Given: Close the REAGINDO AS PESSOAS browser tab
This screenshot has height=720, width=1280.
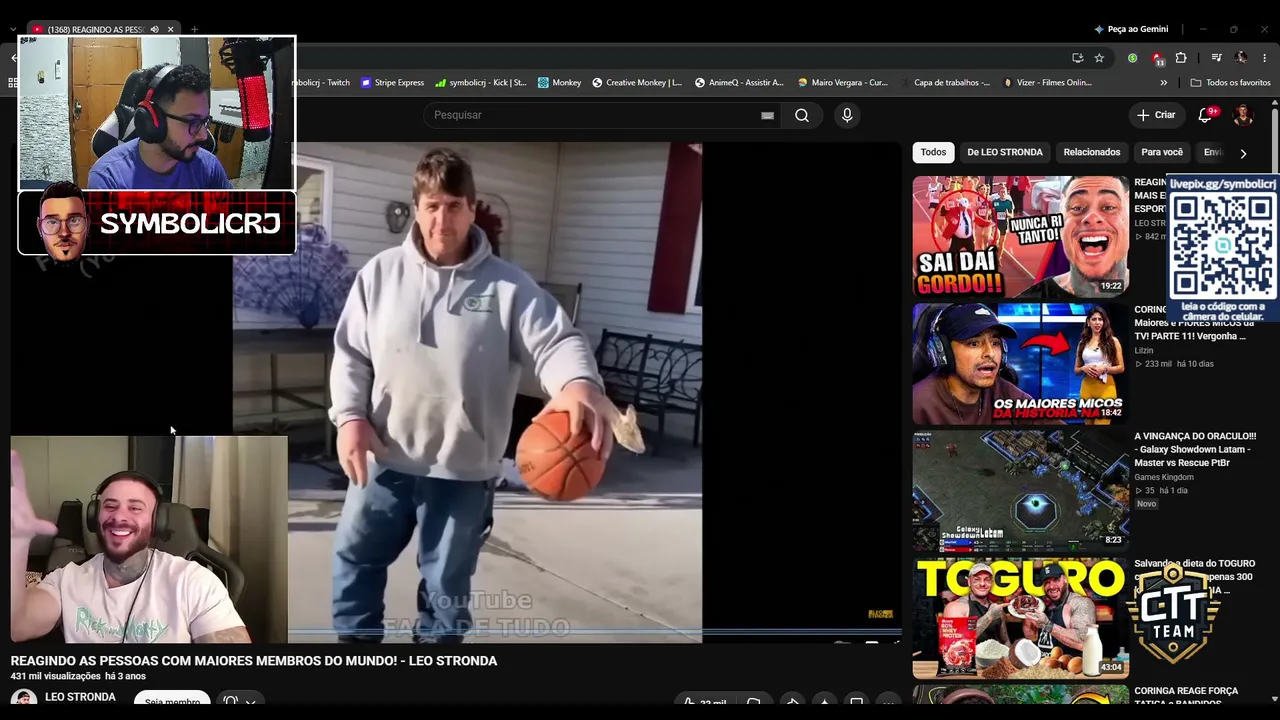Looking at the screenshot, I should tap(170, 30).
